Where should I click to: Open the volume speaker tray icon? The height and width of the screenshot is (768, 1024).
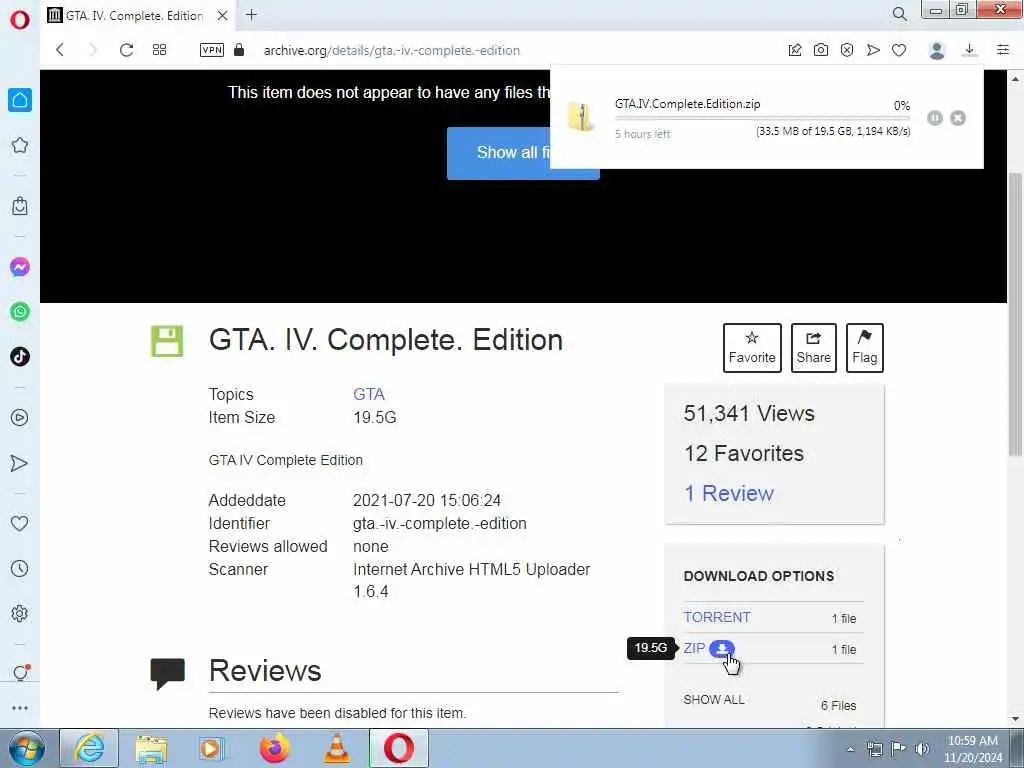[922, 749]
